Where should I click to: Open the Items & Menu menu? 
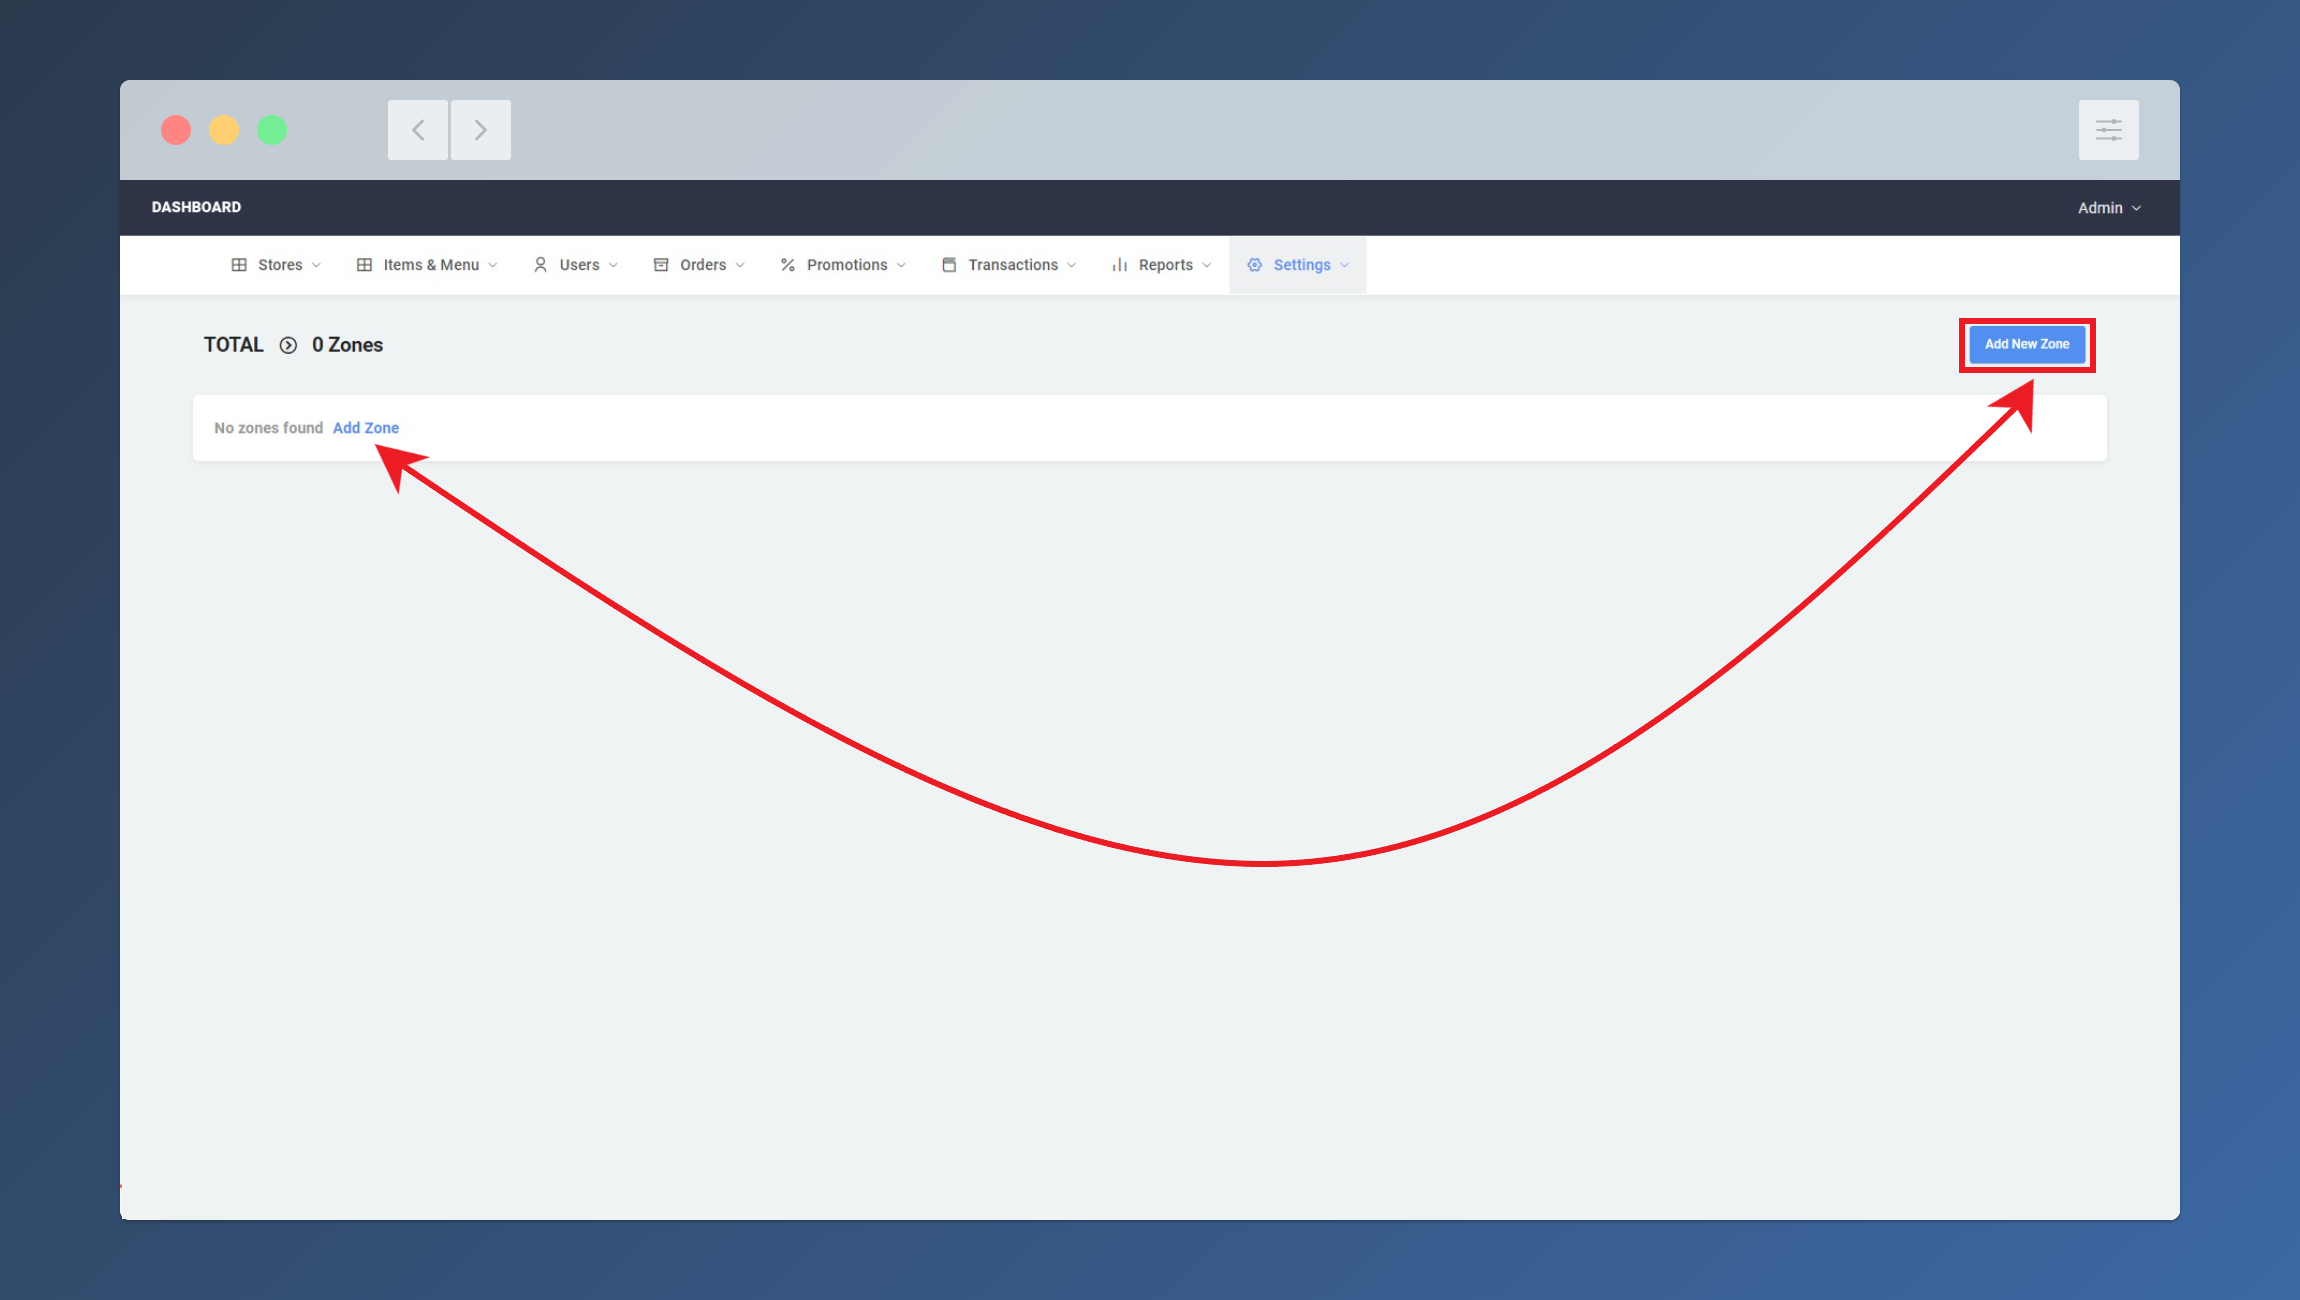click(x=427, y=265)
